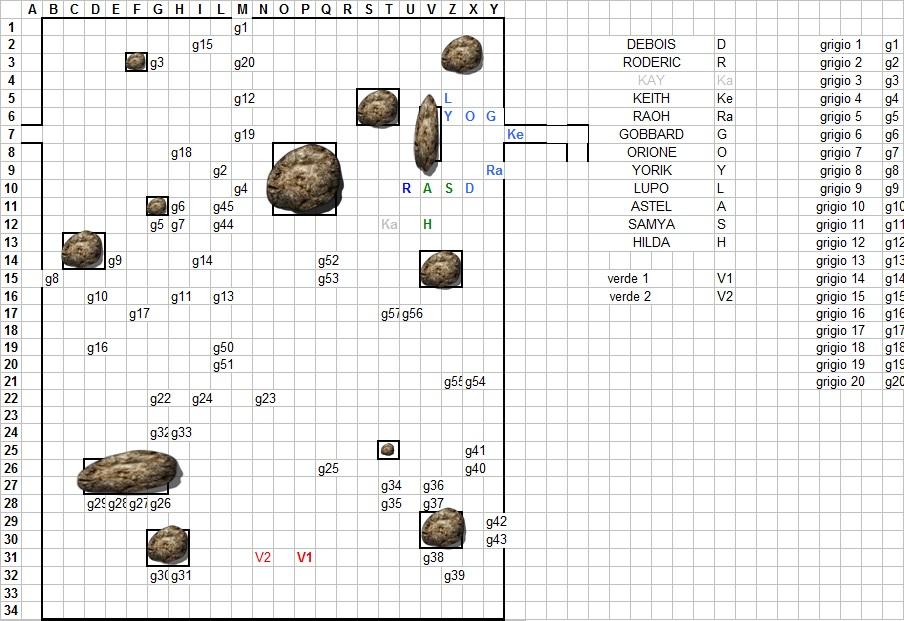Image resolution: width=904 pixels, height=621 pixels.
Task: Click the red V2 marker cell
Action: click(263, 557)
